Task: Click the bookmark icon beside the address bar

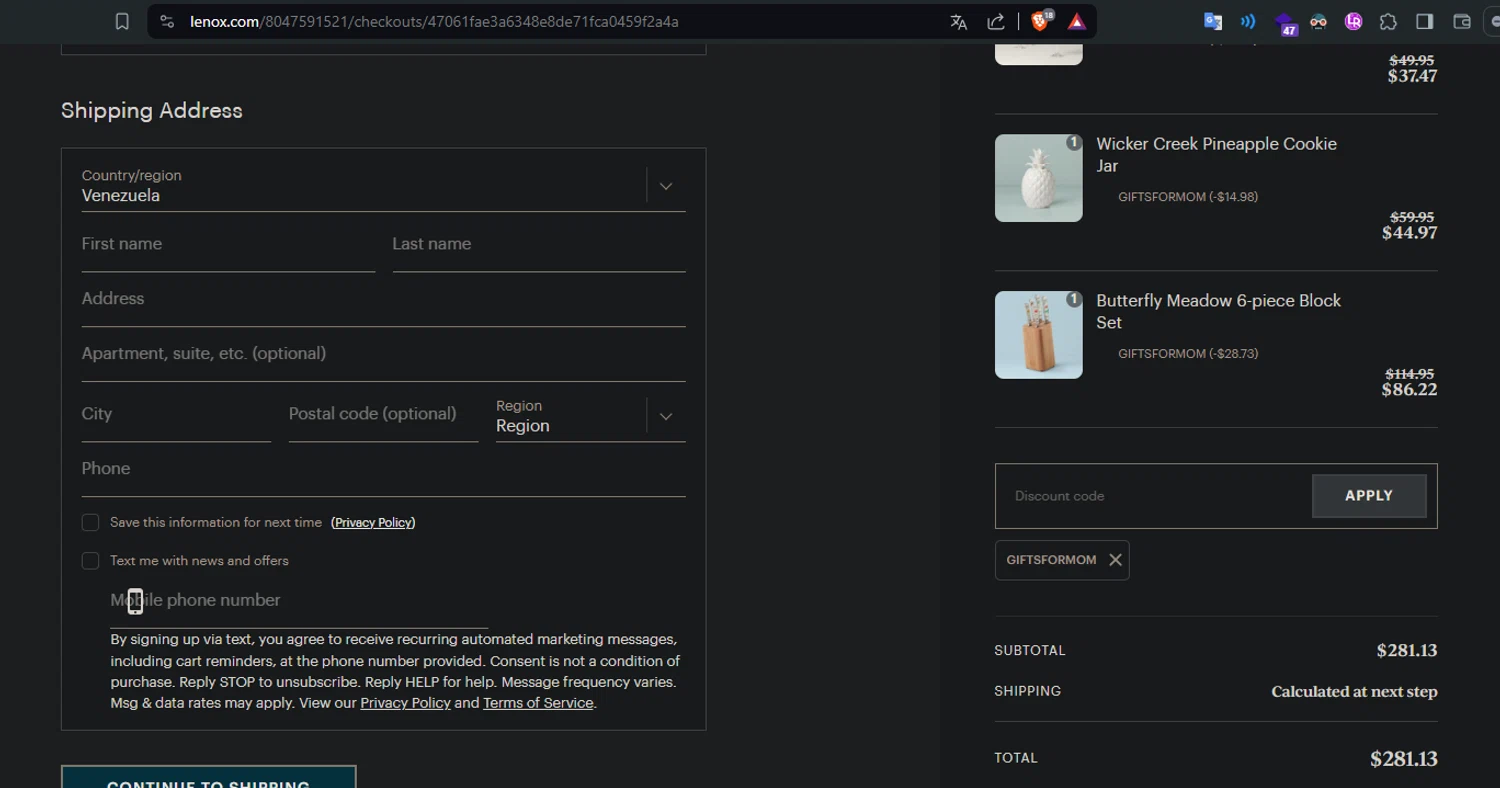Action: [x=122, y=21]
